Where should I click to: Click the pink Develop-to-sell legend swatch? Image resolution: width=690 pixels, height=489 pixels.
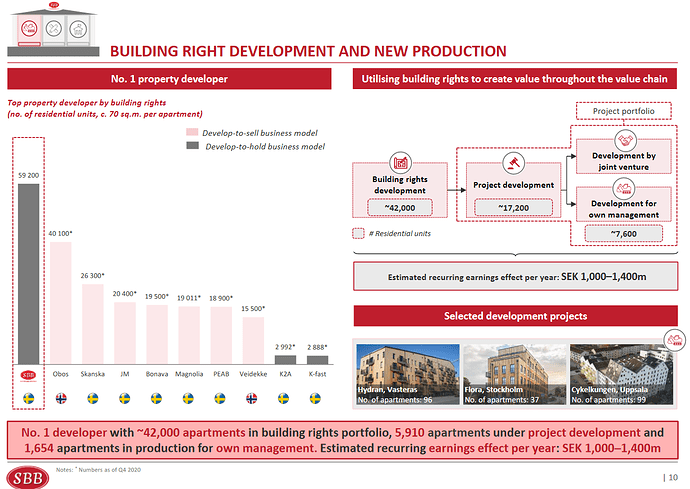[x=193, y=133]
